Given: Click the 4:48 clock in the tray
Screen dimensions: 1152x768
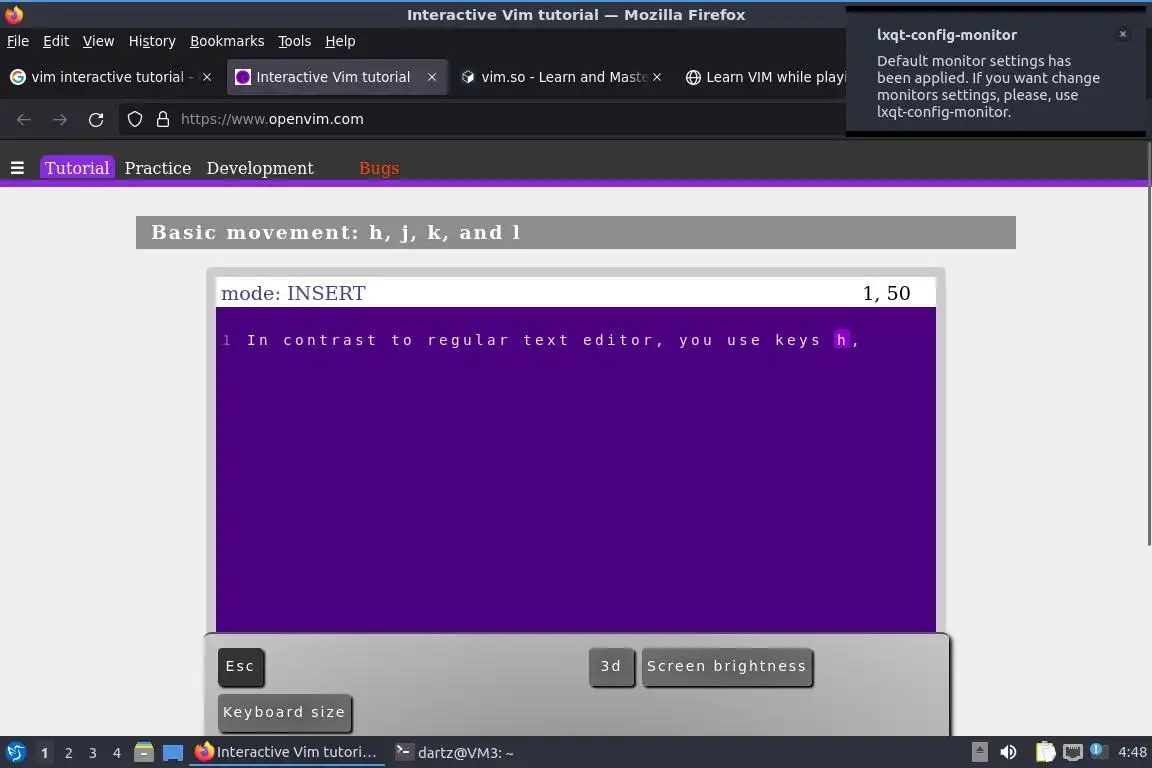Looking at the screenshot, I should (1132, 753).
